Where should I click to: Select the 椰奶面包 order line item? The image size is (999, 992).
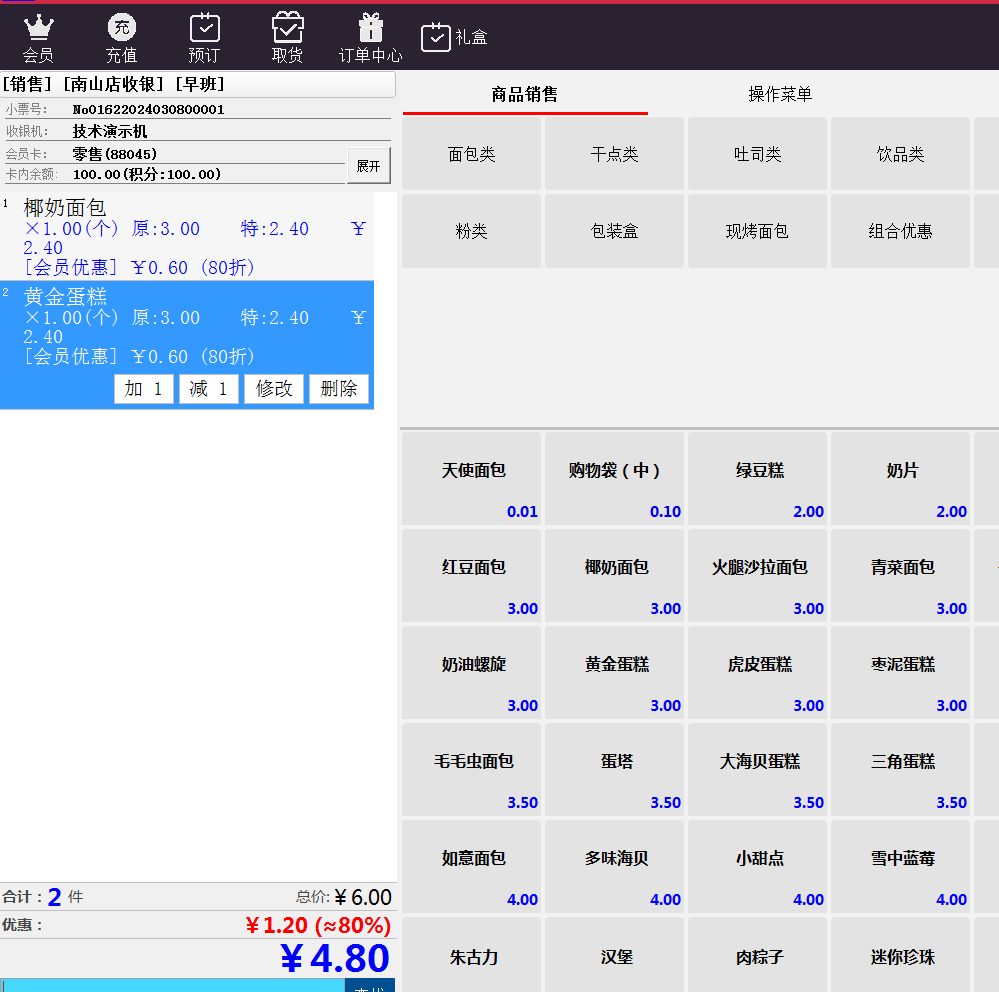(x=187, y=237)
